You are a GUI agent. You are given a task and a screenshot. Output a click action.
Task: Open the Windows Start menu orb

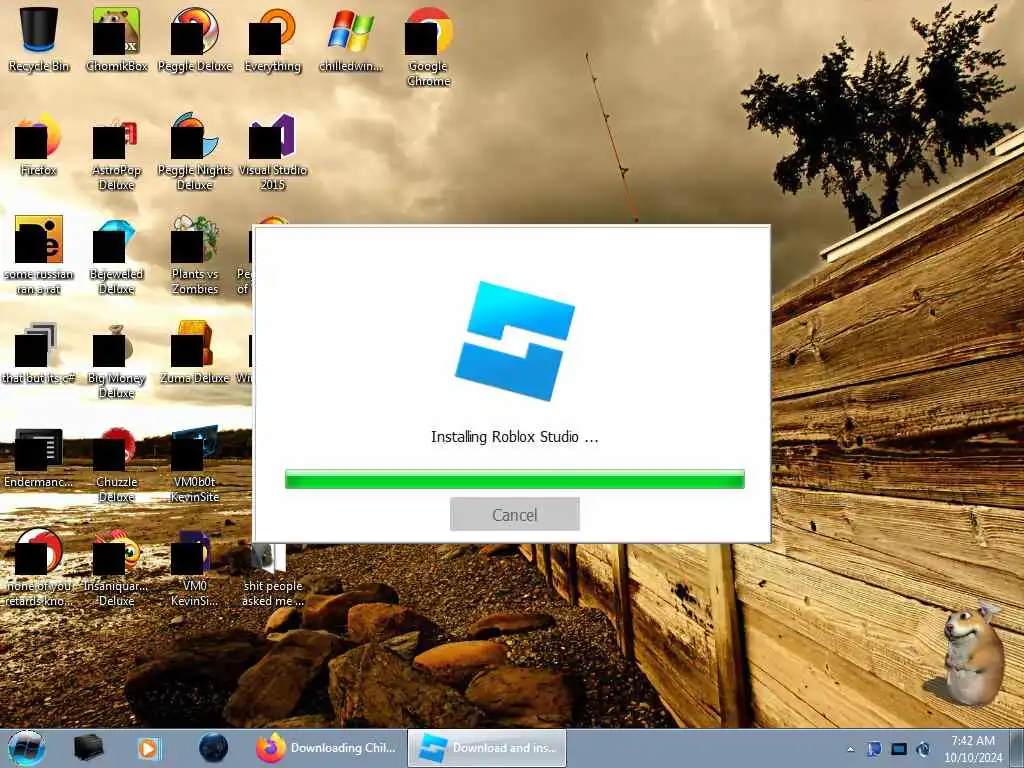click(27, 748)
